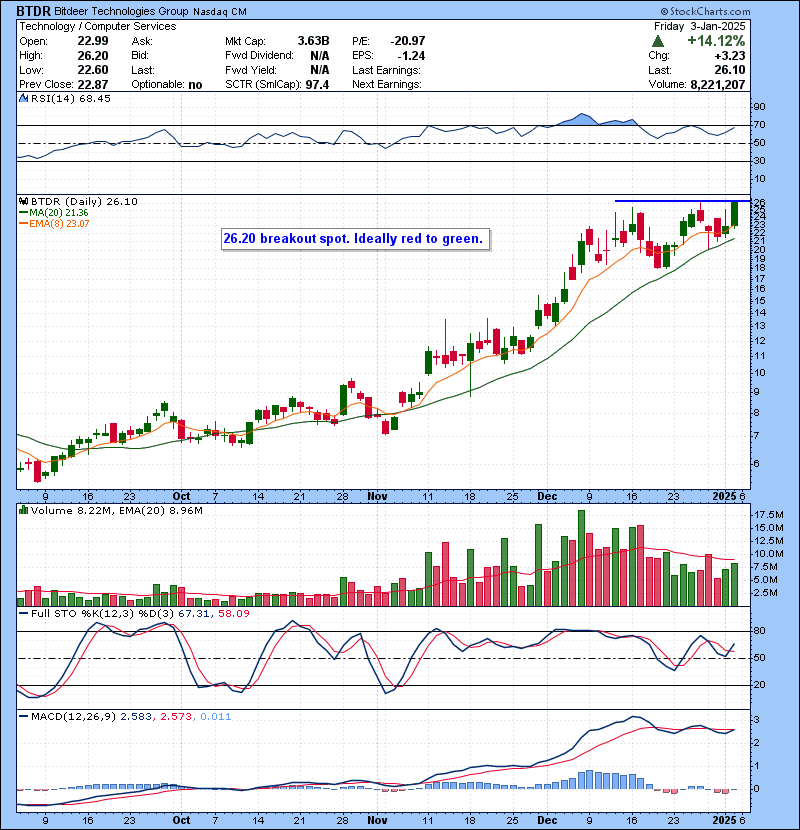Click the Low value 22.60
The image size is (800, 830).
tap(93, 70)
